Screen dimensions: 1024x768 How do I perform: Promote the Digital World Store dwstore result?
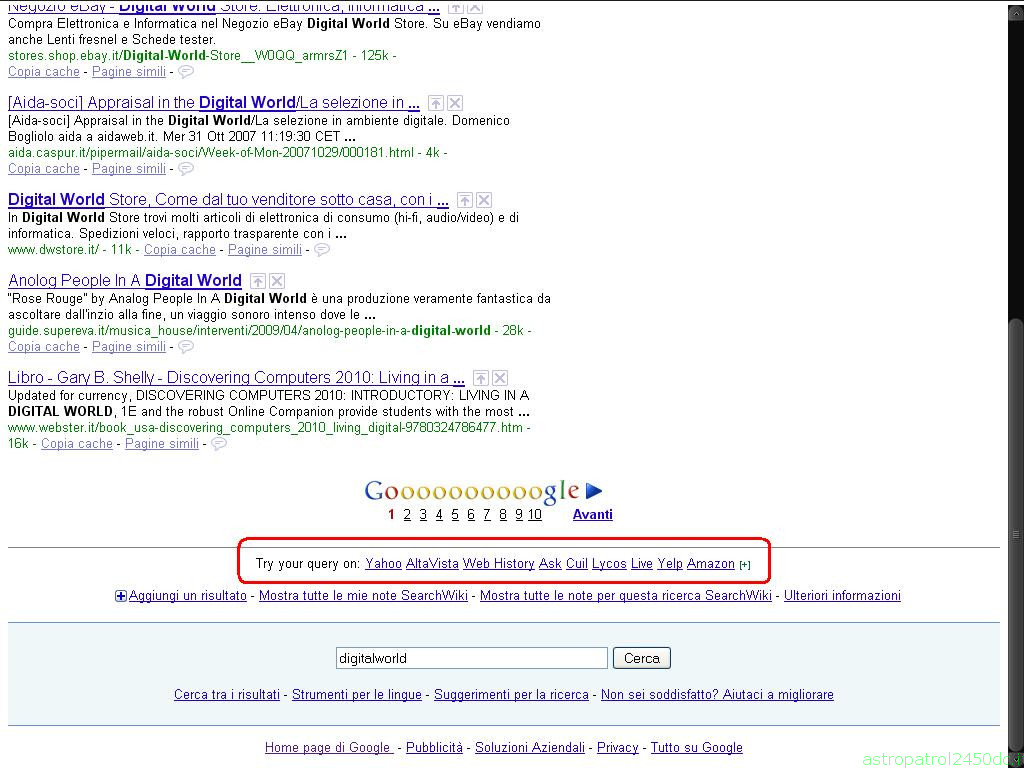pyautogui.click(x=464, y=200)
